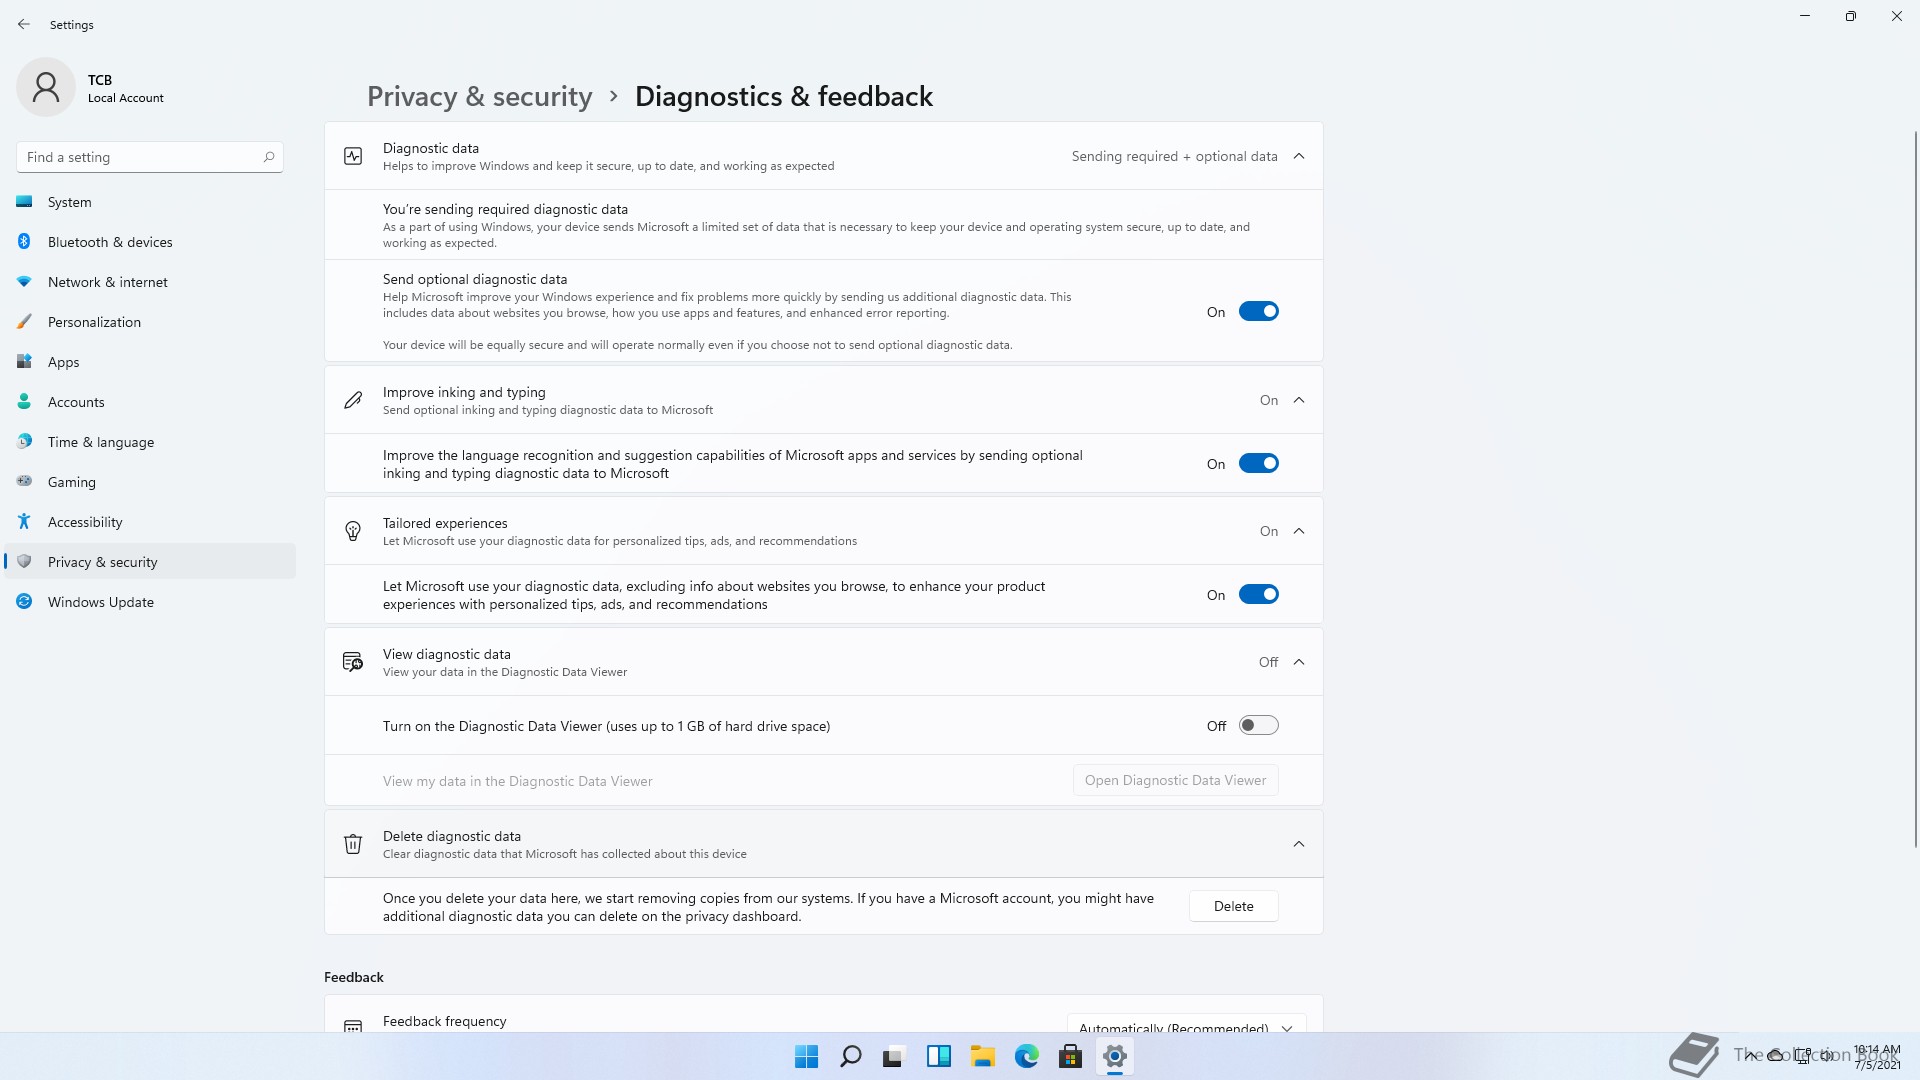Click the TCB user avatar icon
This screenshot has height=1080, width=1920.
(46, 87)
